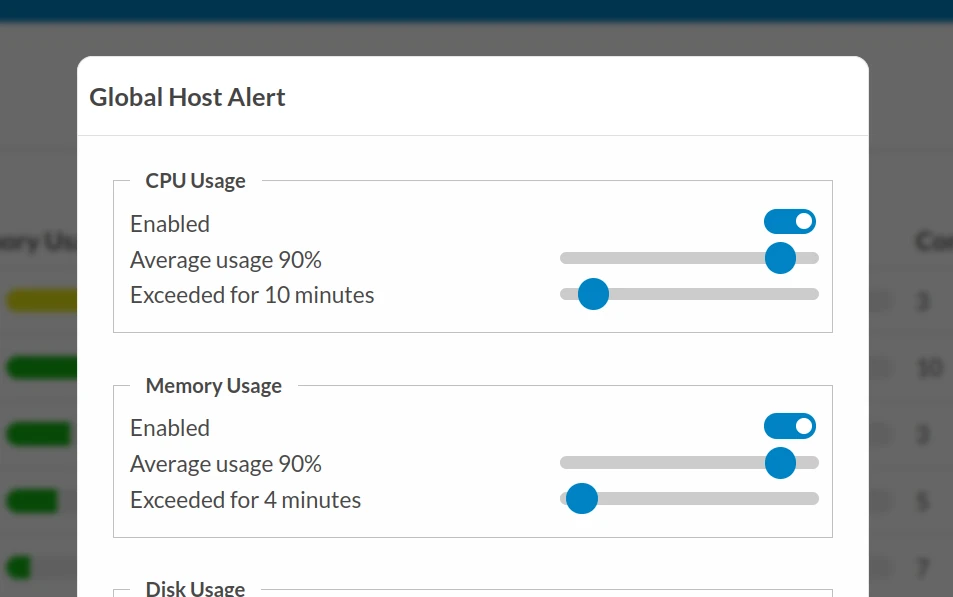Click the dark blue header bar at top
This screenshot has width=953, height=597.
click(476, 10)
